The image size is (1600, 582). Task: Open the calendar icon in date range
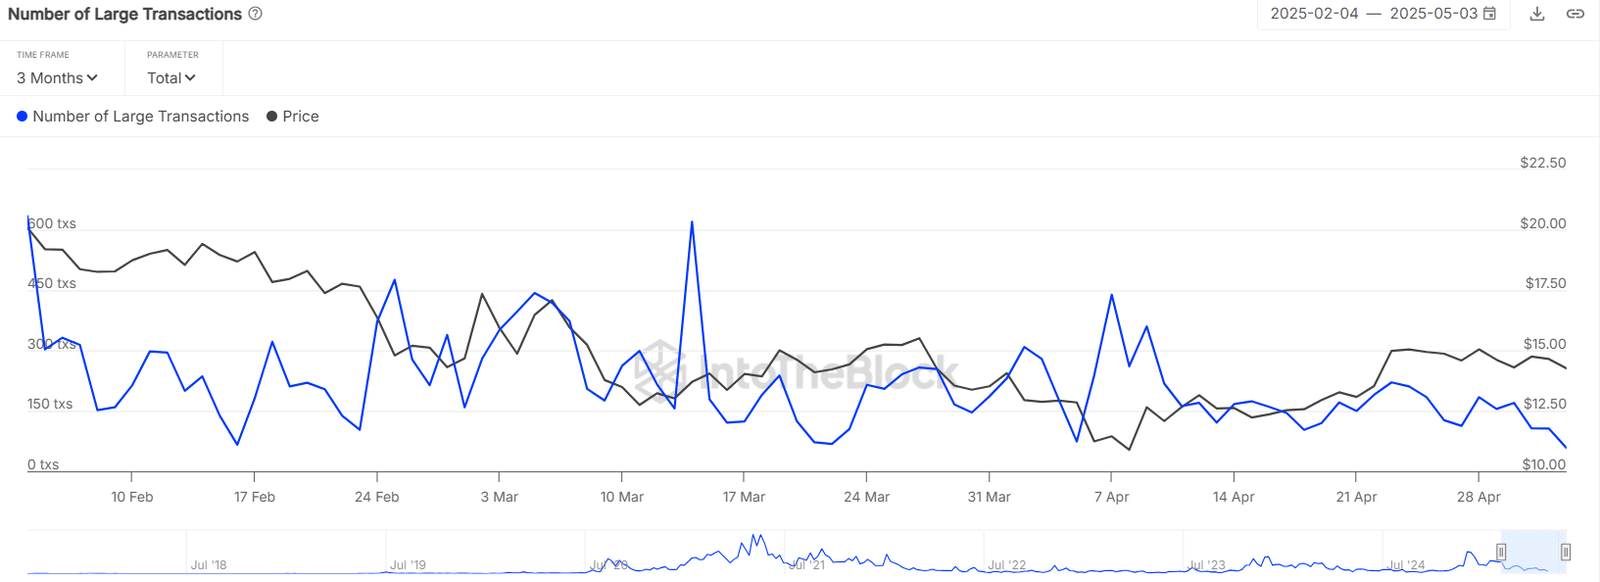(x=1489, y=14)
